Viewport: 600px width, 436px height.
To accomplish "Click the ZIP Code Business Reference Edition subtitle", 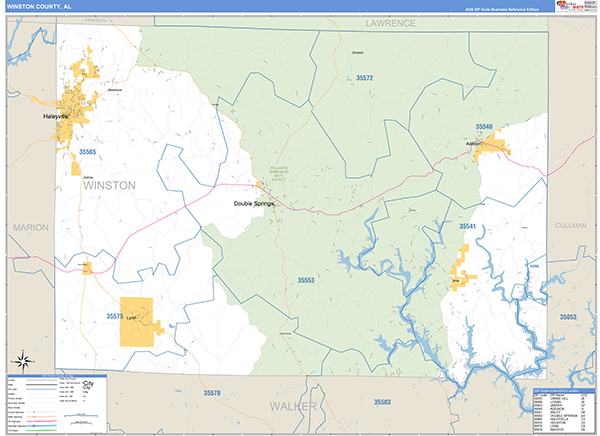I will (x=502, y=9).
